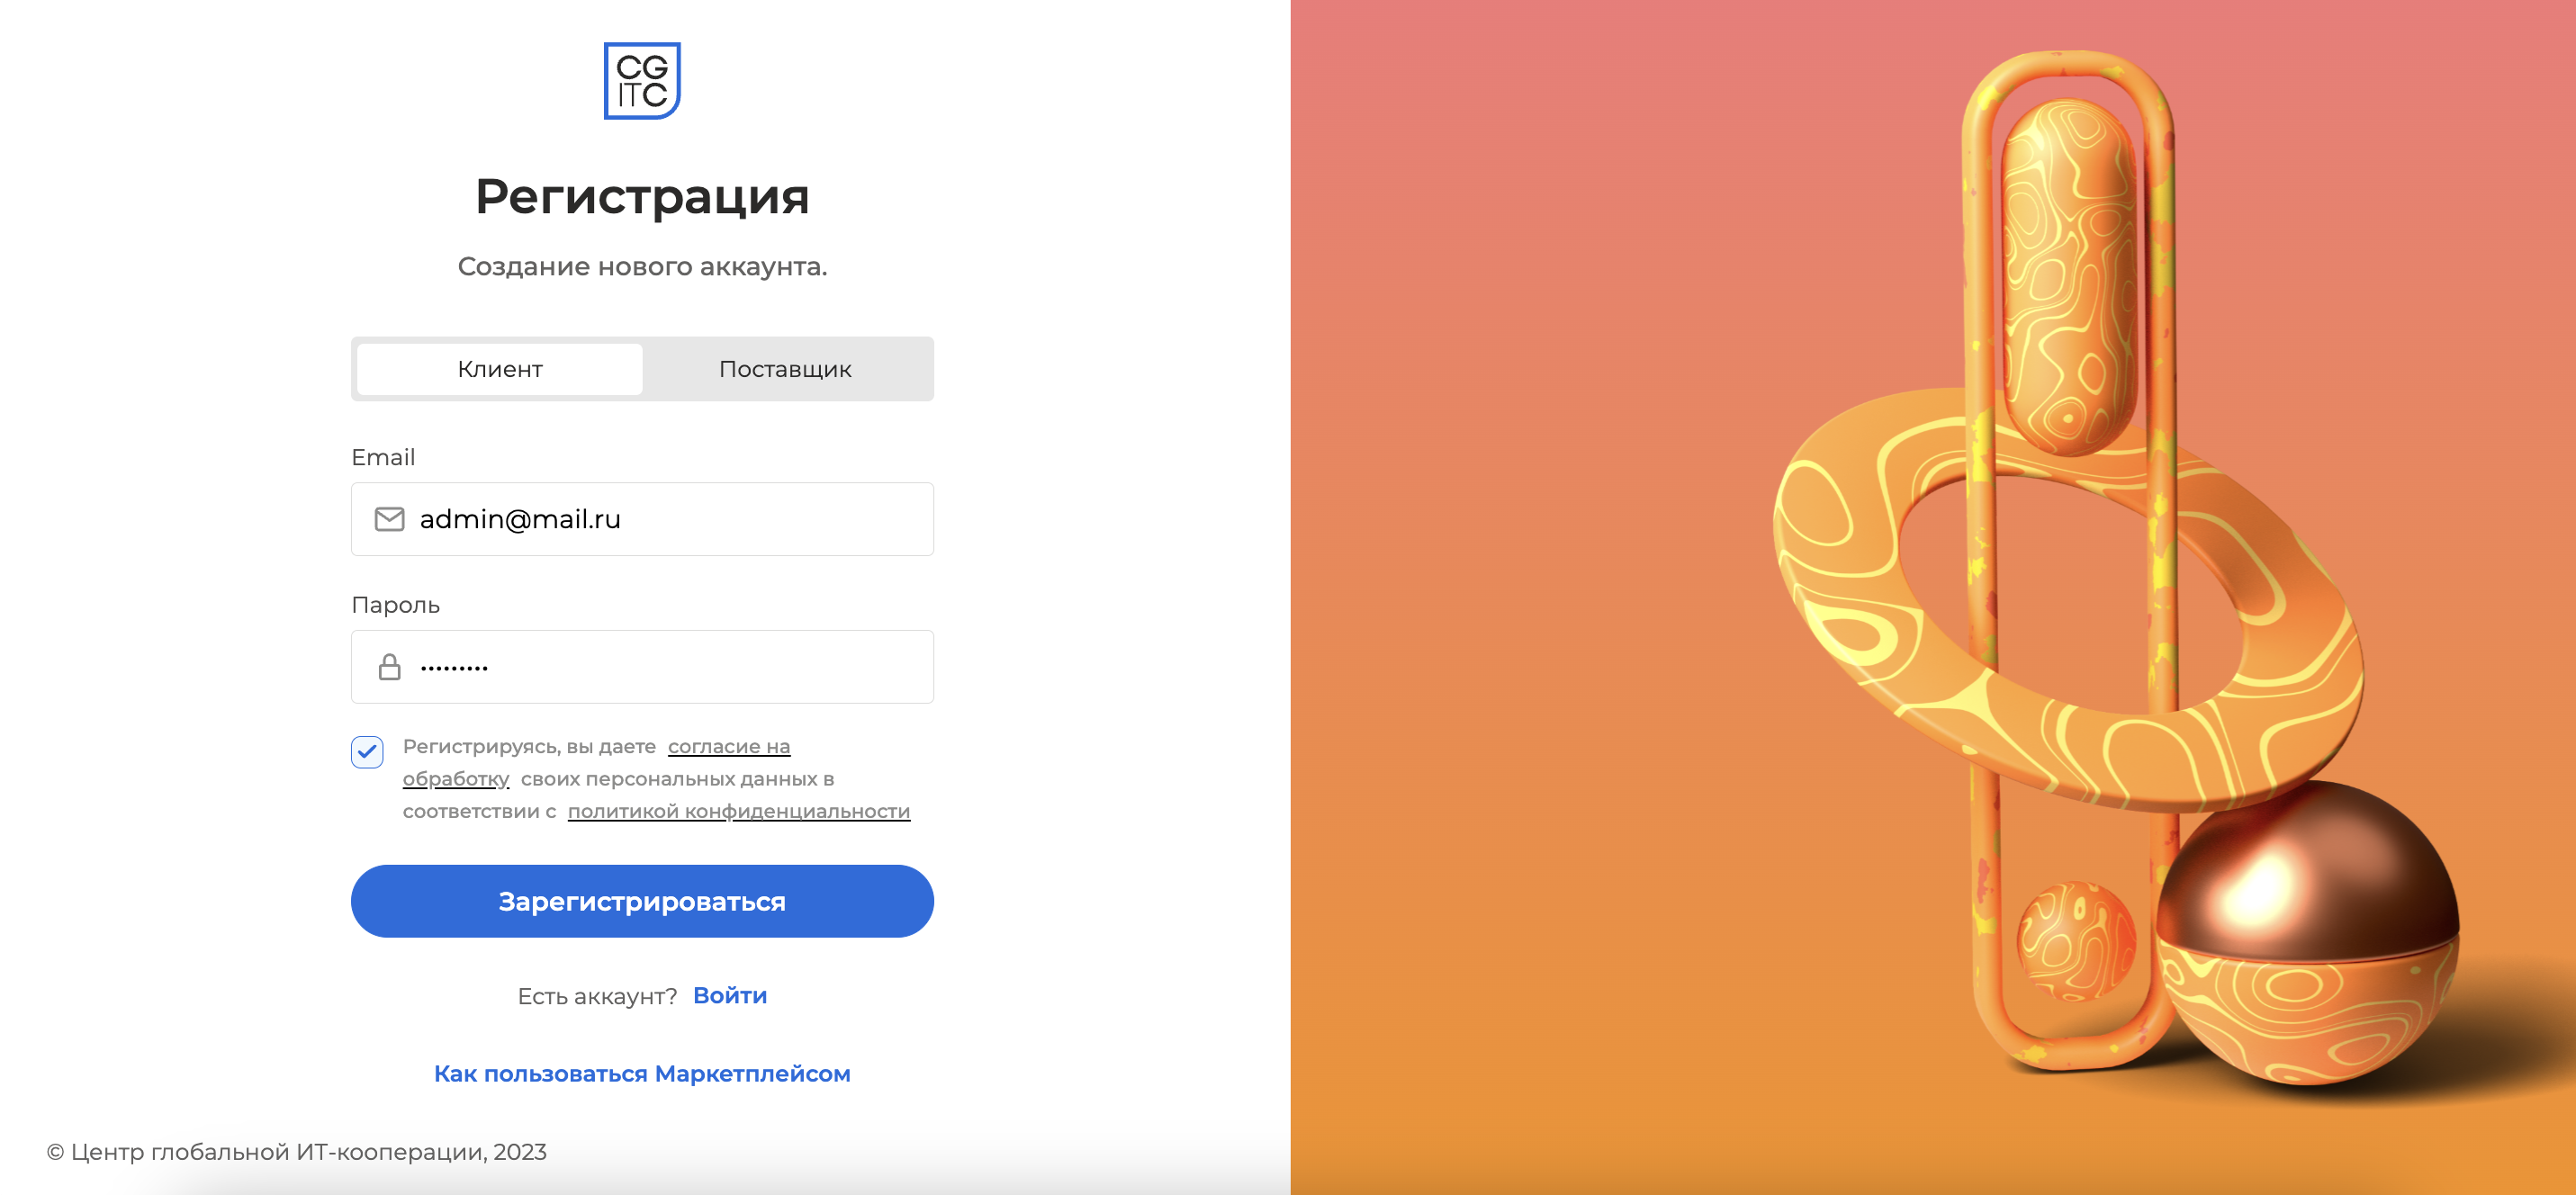This screenshot has height=1195, width=2576.
Task: Focus the Email input with admin@mail.ru
Action: point(642,519)
